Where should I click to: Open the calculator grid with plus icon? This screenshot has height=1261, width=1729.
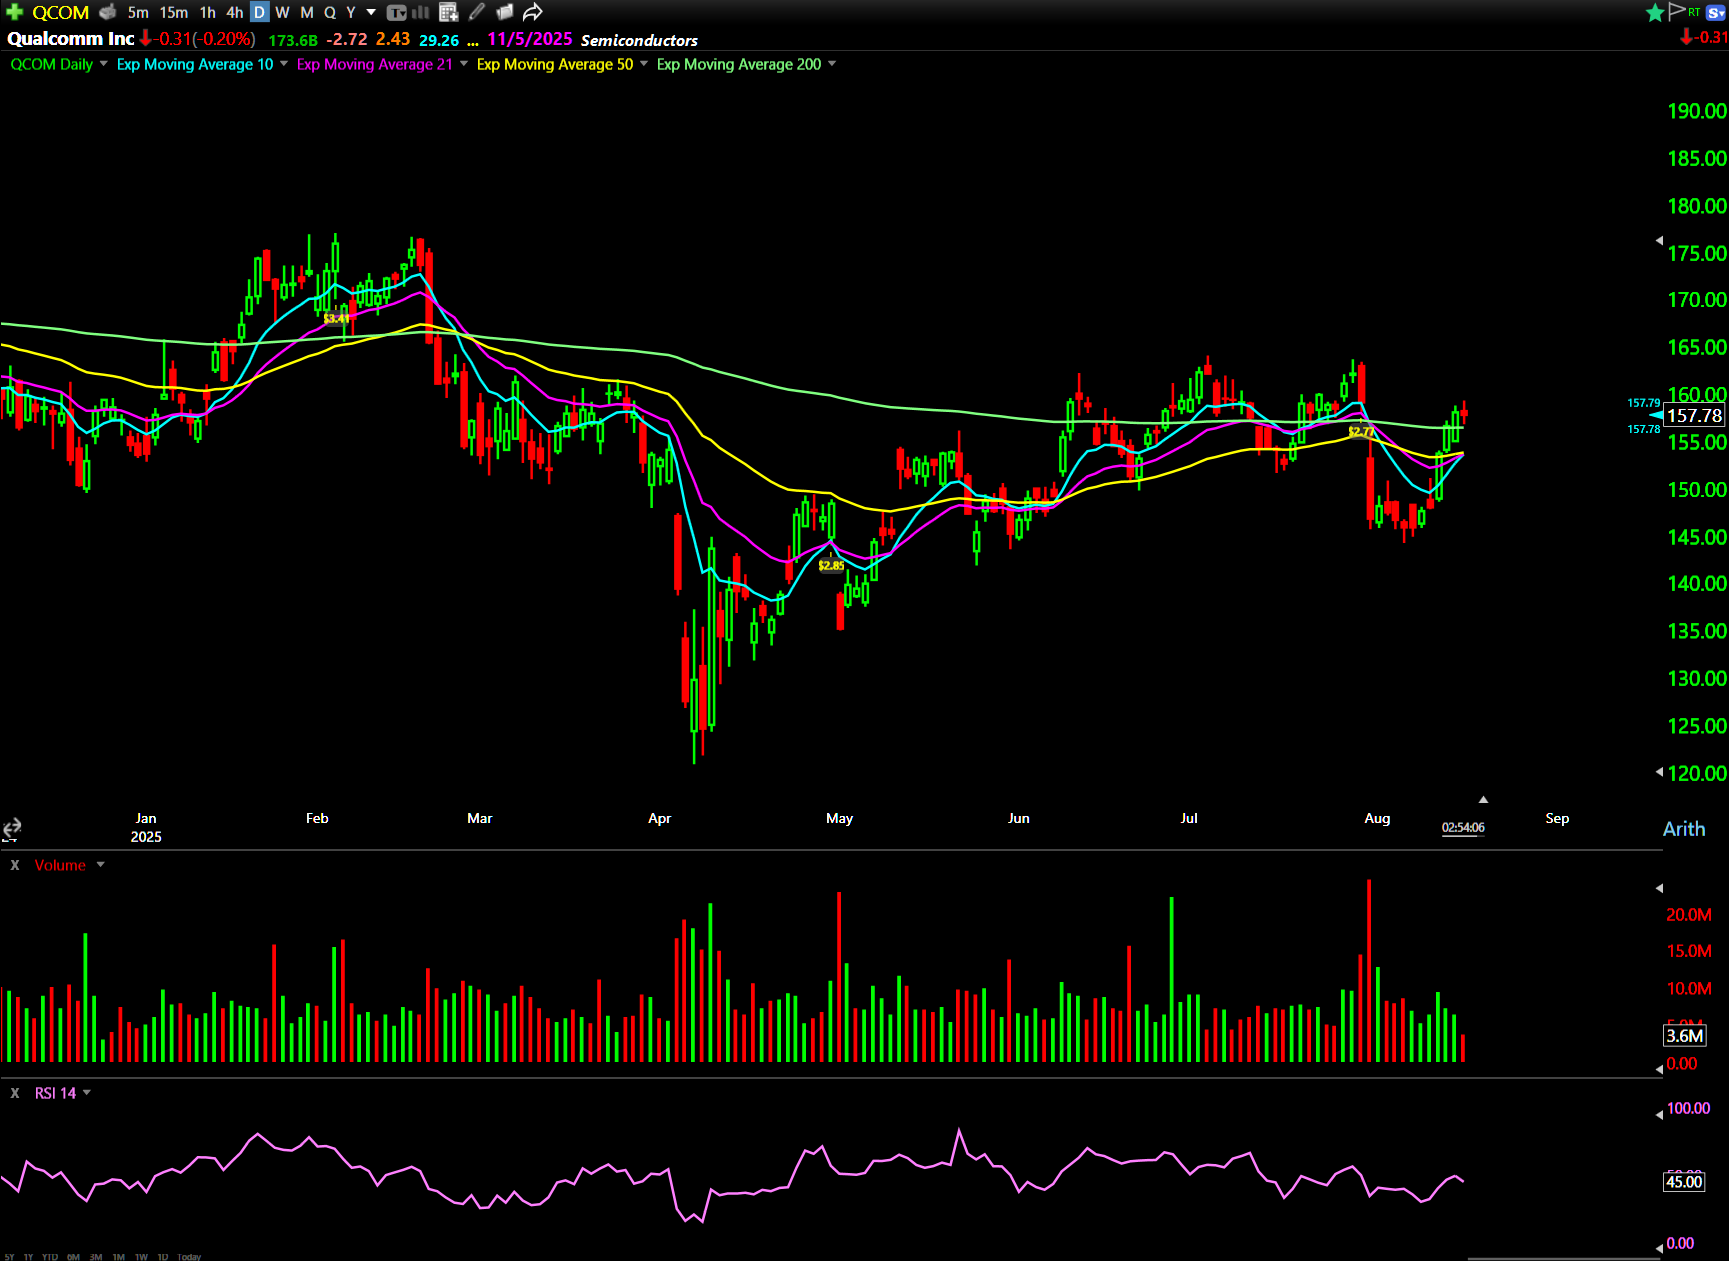coord(449,12)
